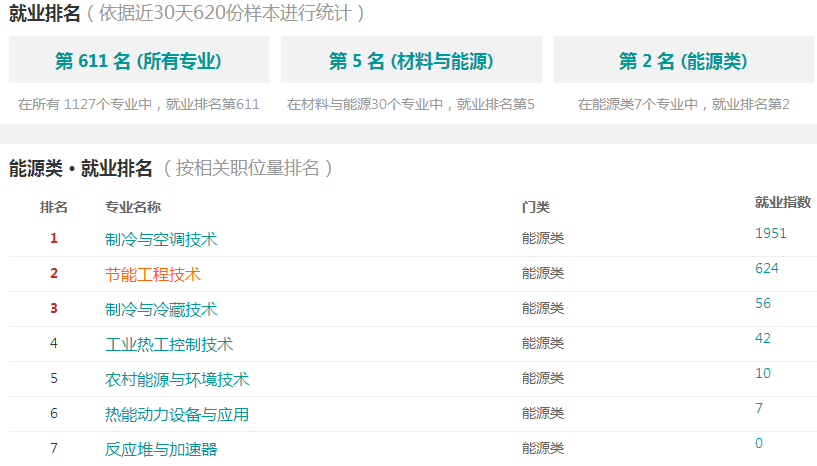
Task: Open the 工业热工控制技术 major link
Action: (x=169, y=344)
